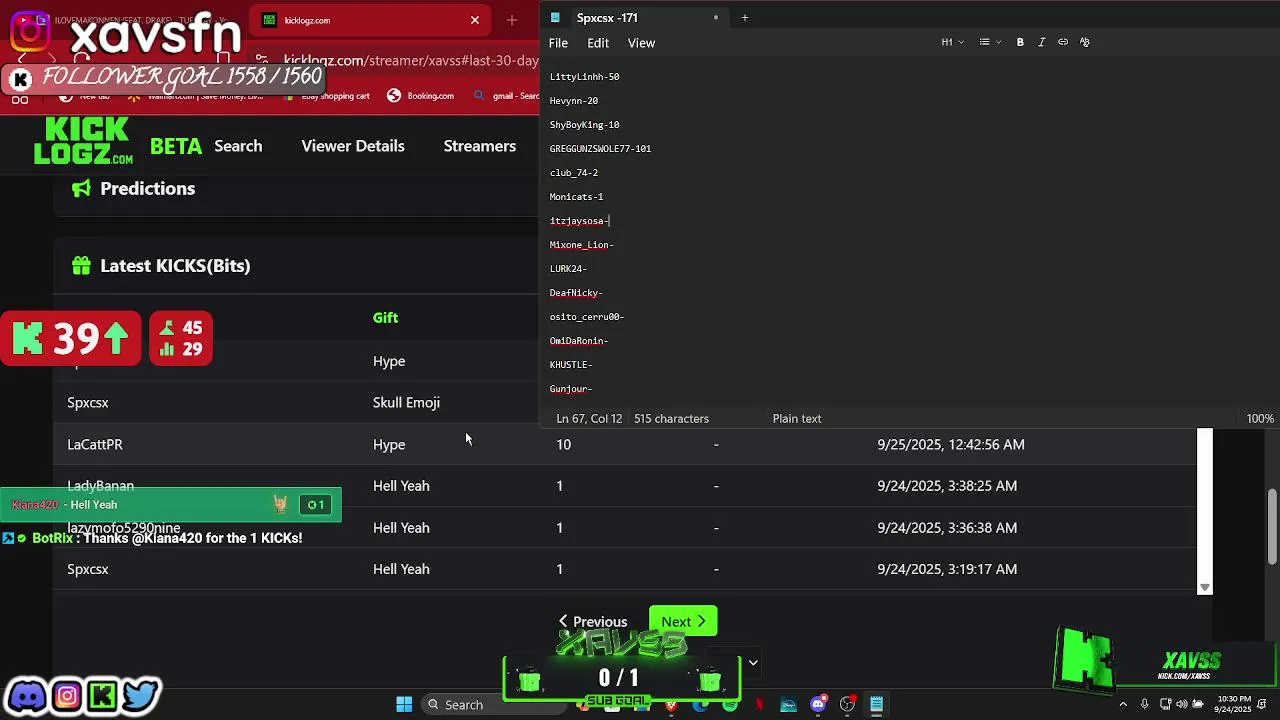Click the Kick icon in bottom overlay
1280x720 pixels.
click(x=102, y=696)
